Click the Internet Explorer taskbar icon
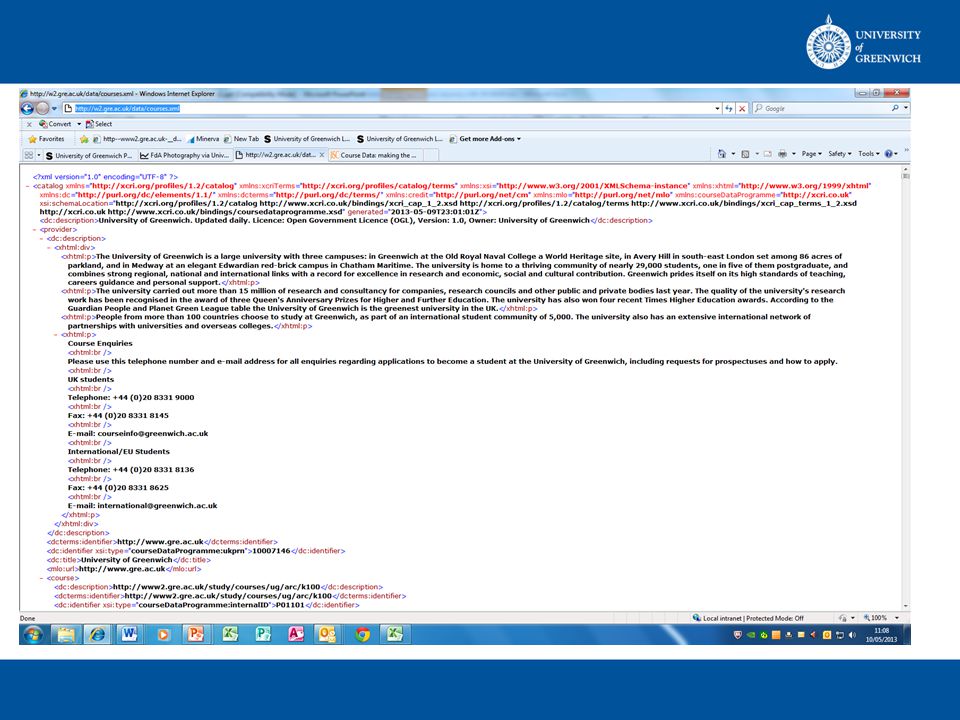960x720 pixels. [98, 634]
